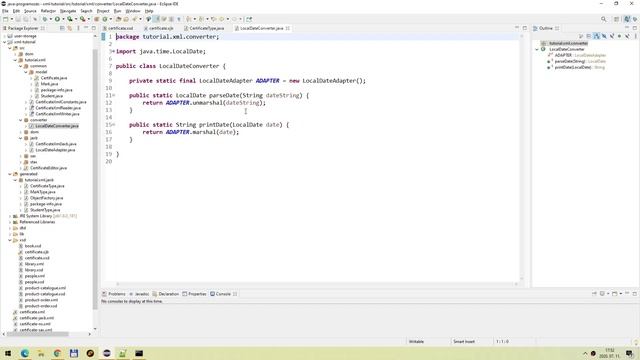Collapse the generated source folder
Image resolution: width=640 pixels, height=360 pixels.
click(10, 174)
